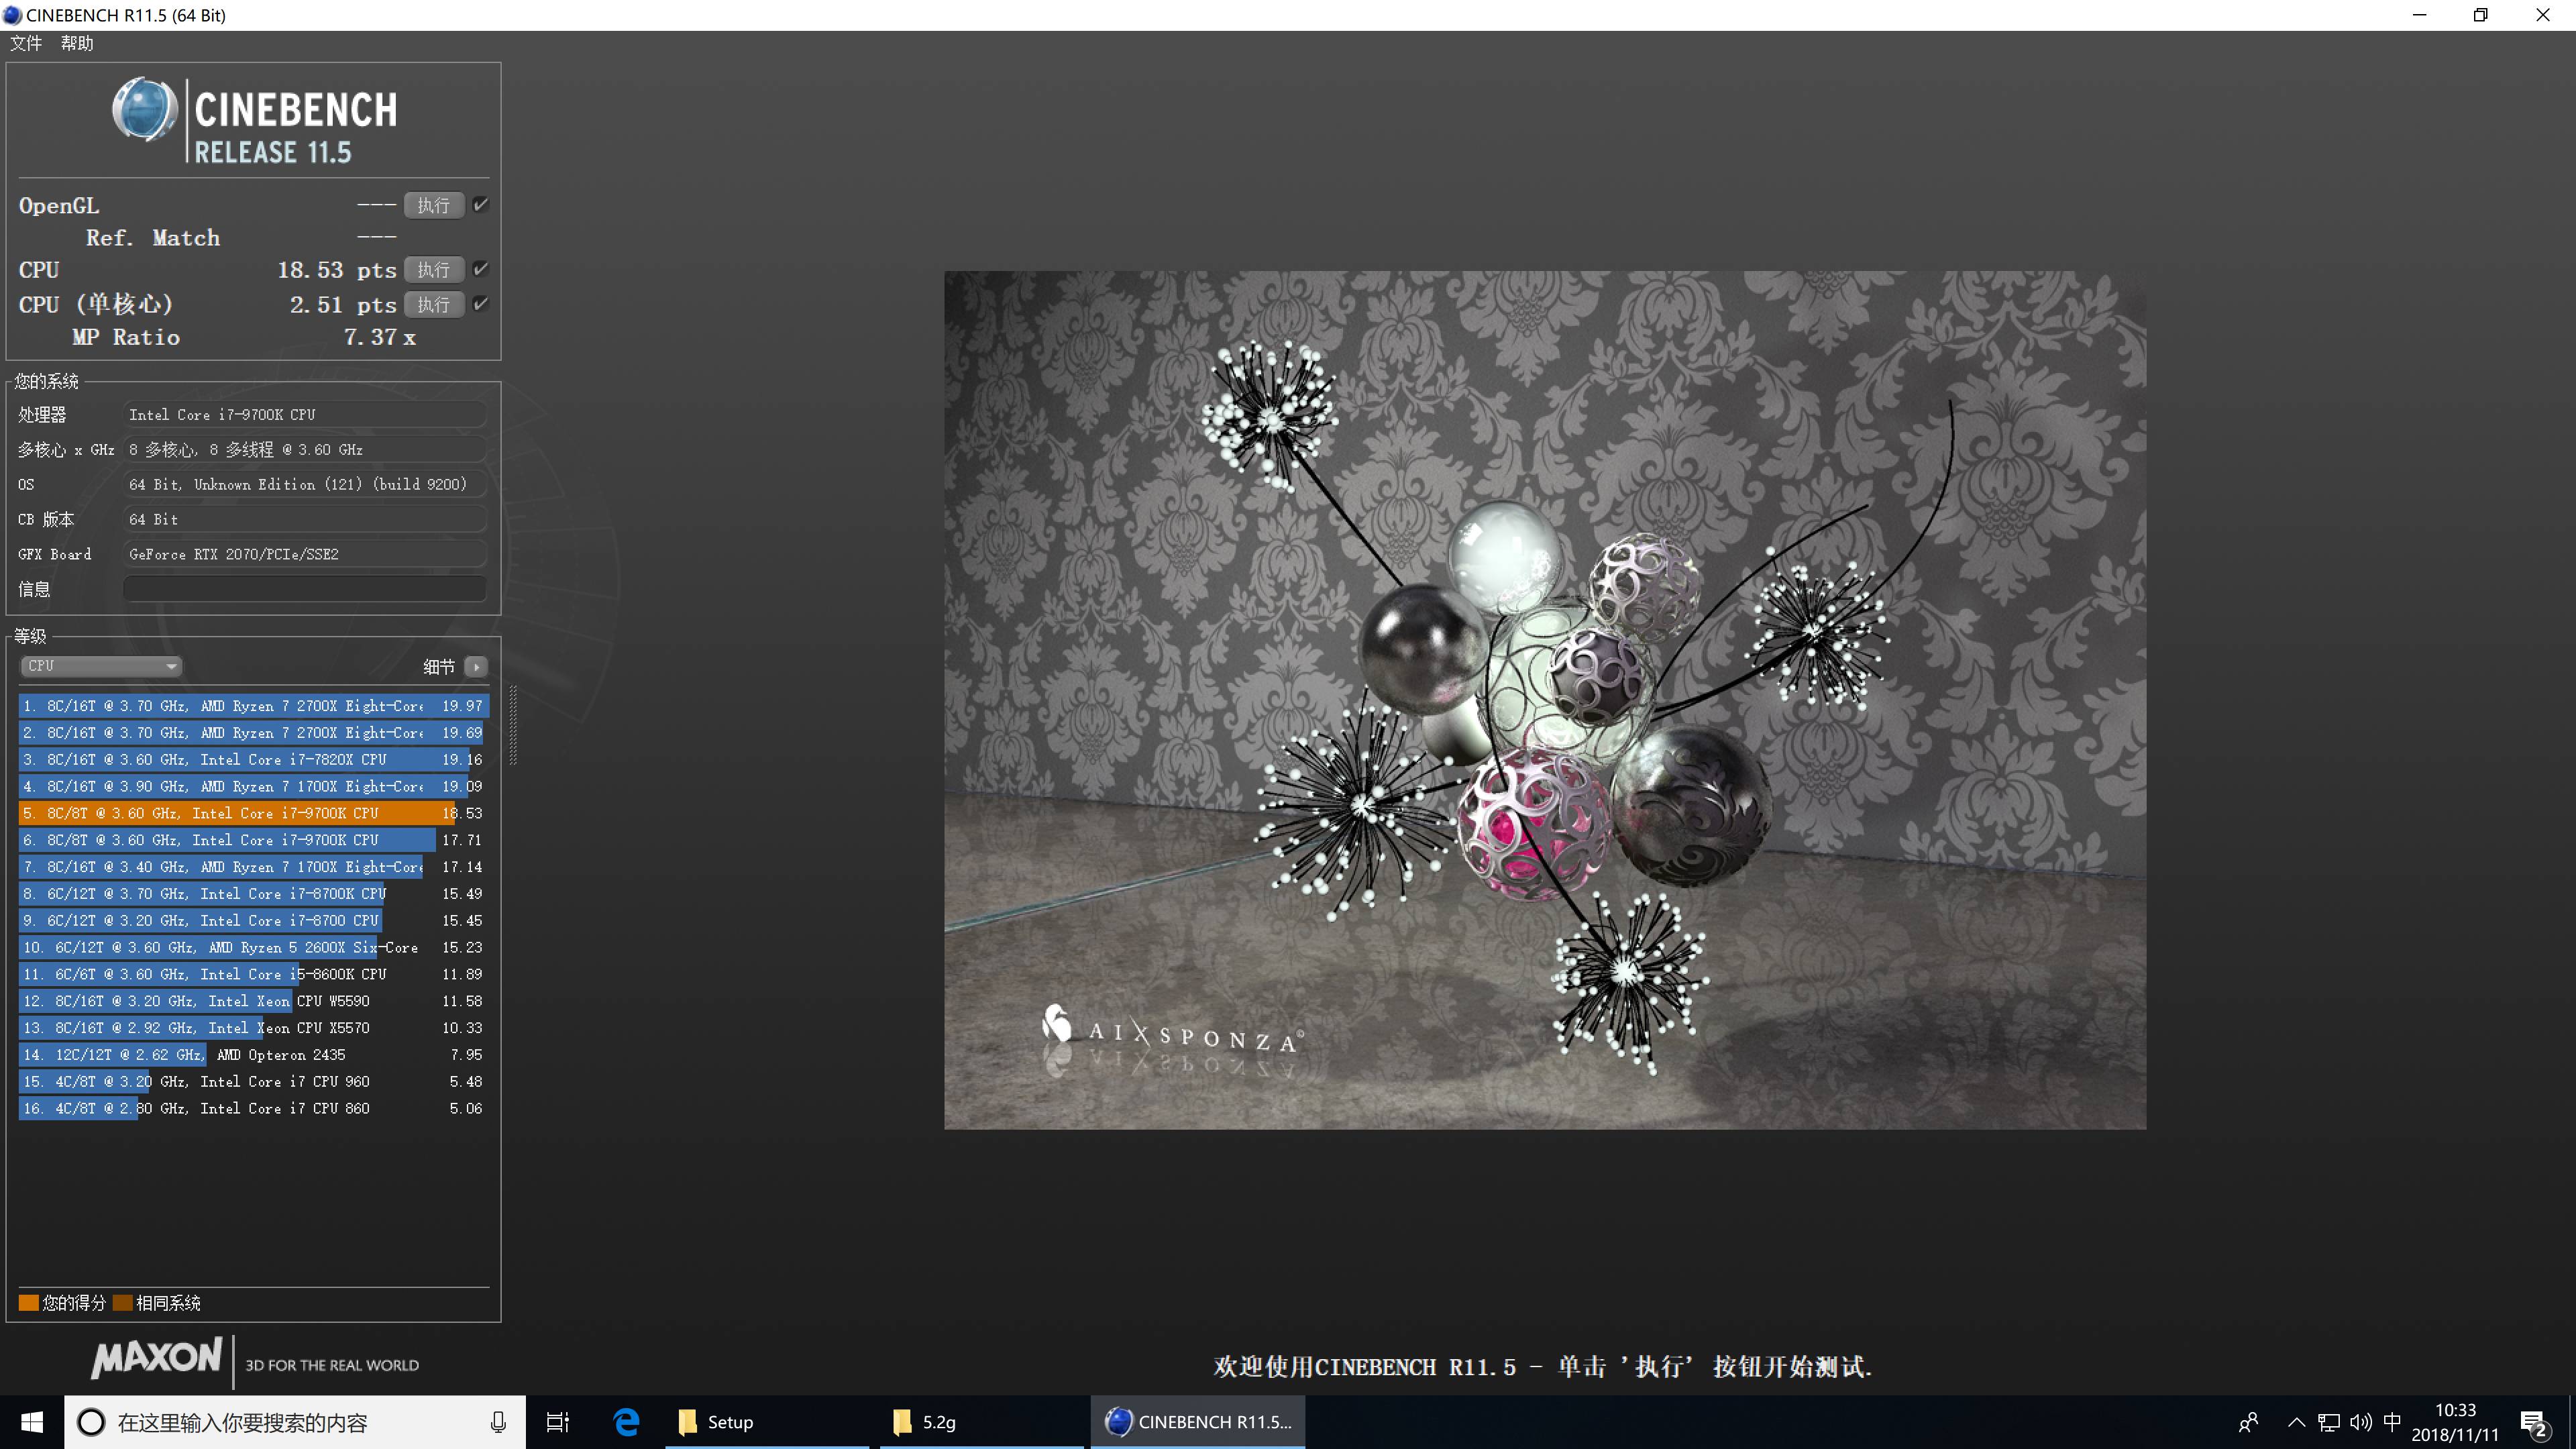Click the Windows Start button

point(32,1422)
